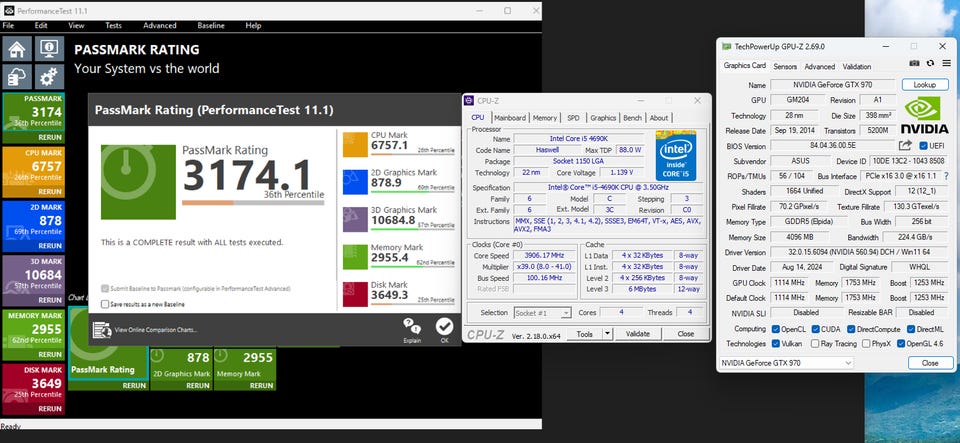Toggle the CUDA checkbox
960x443 pixels.
[x=816, y=329]
